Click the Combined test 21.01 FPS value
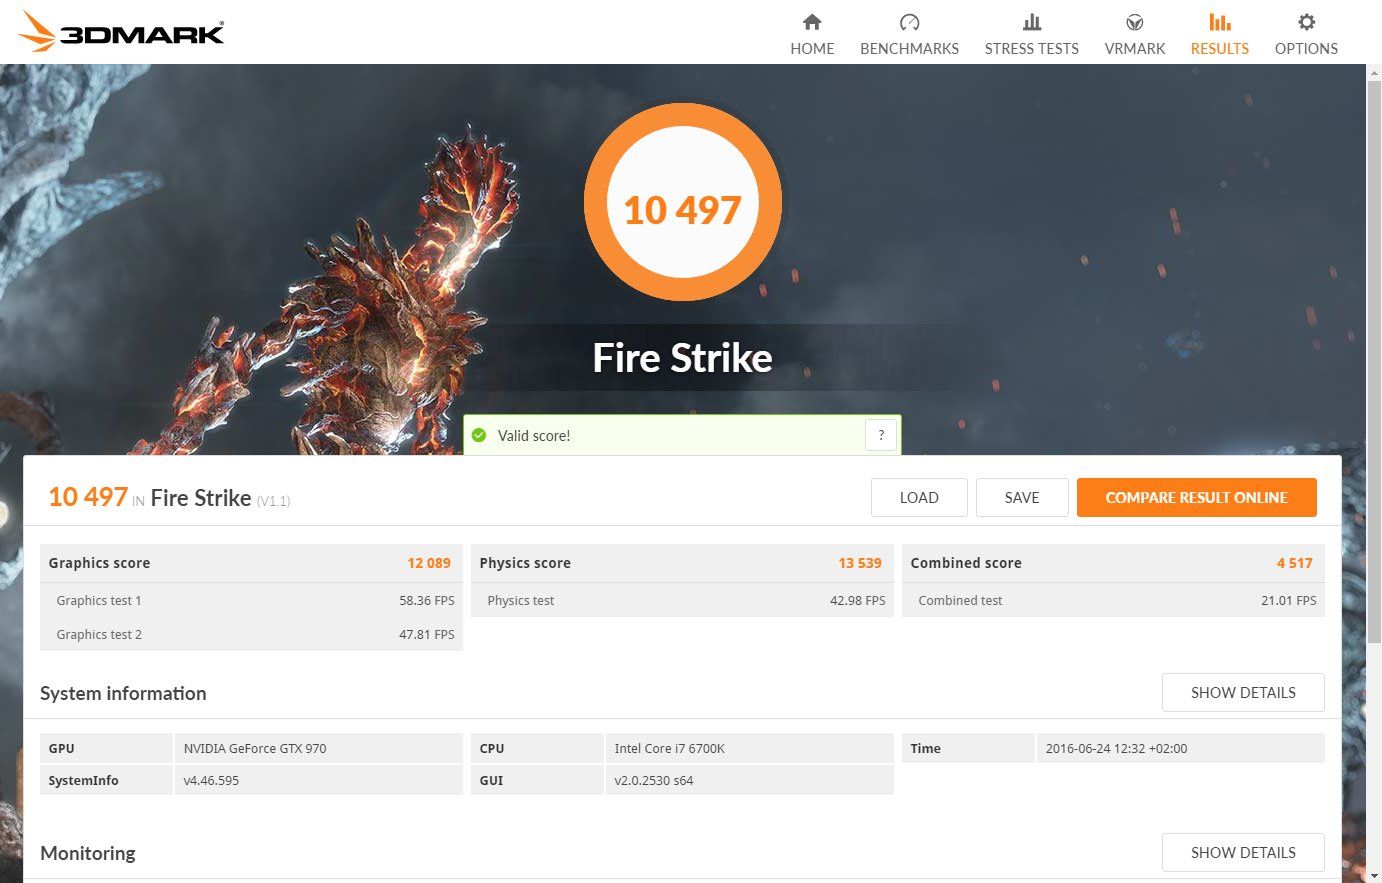 coord(1289,600)
